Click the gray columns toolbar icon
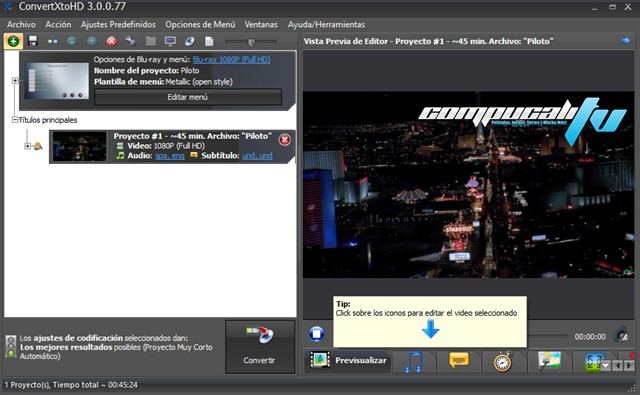640x395 pixels. (151, 41)
